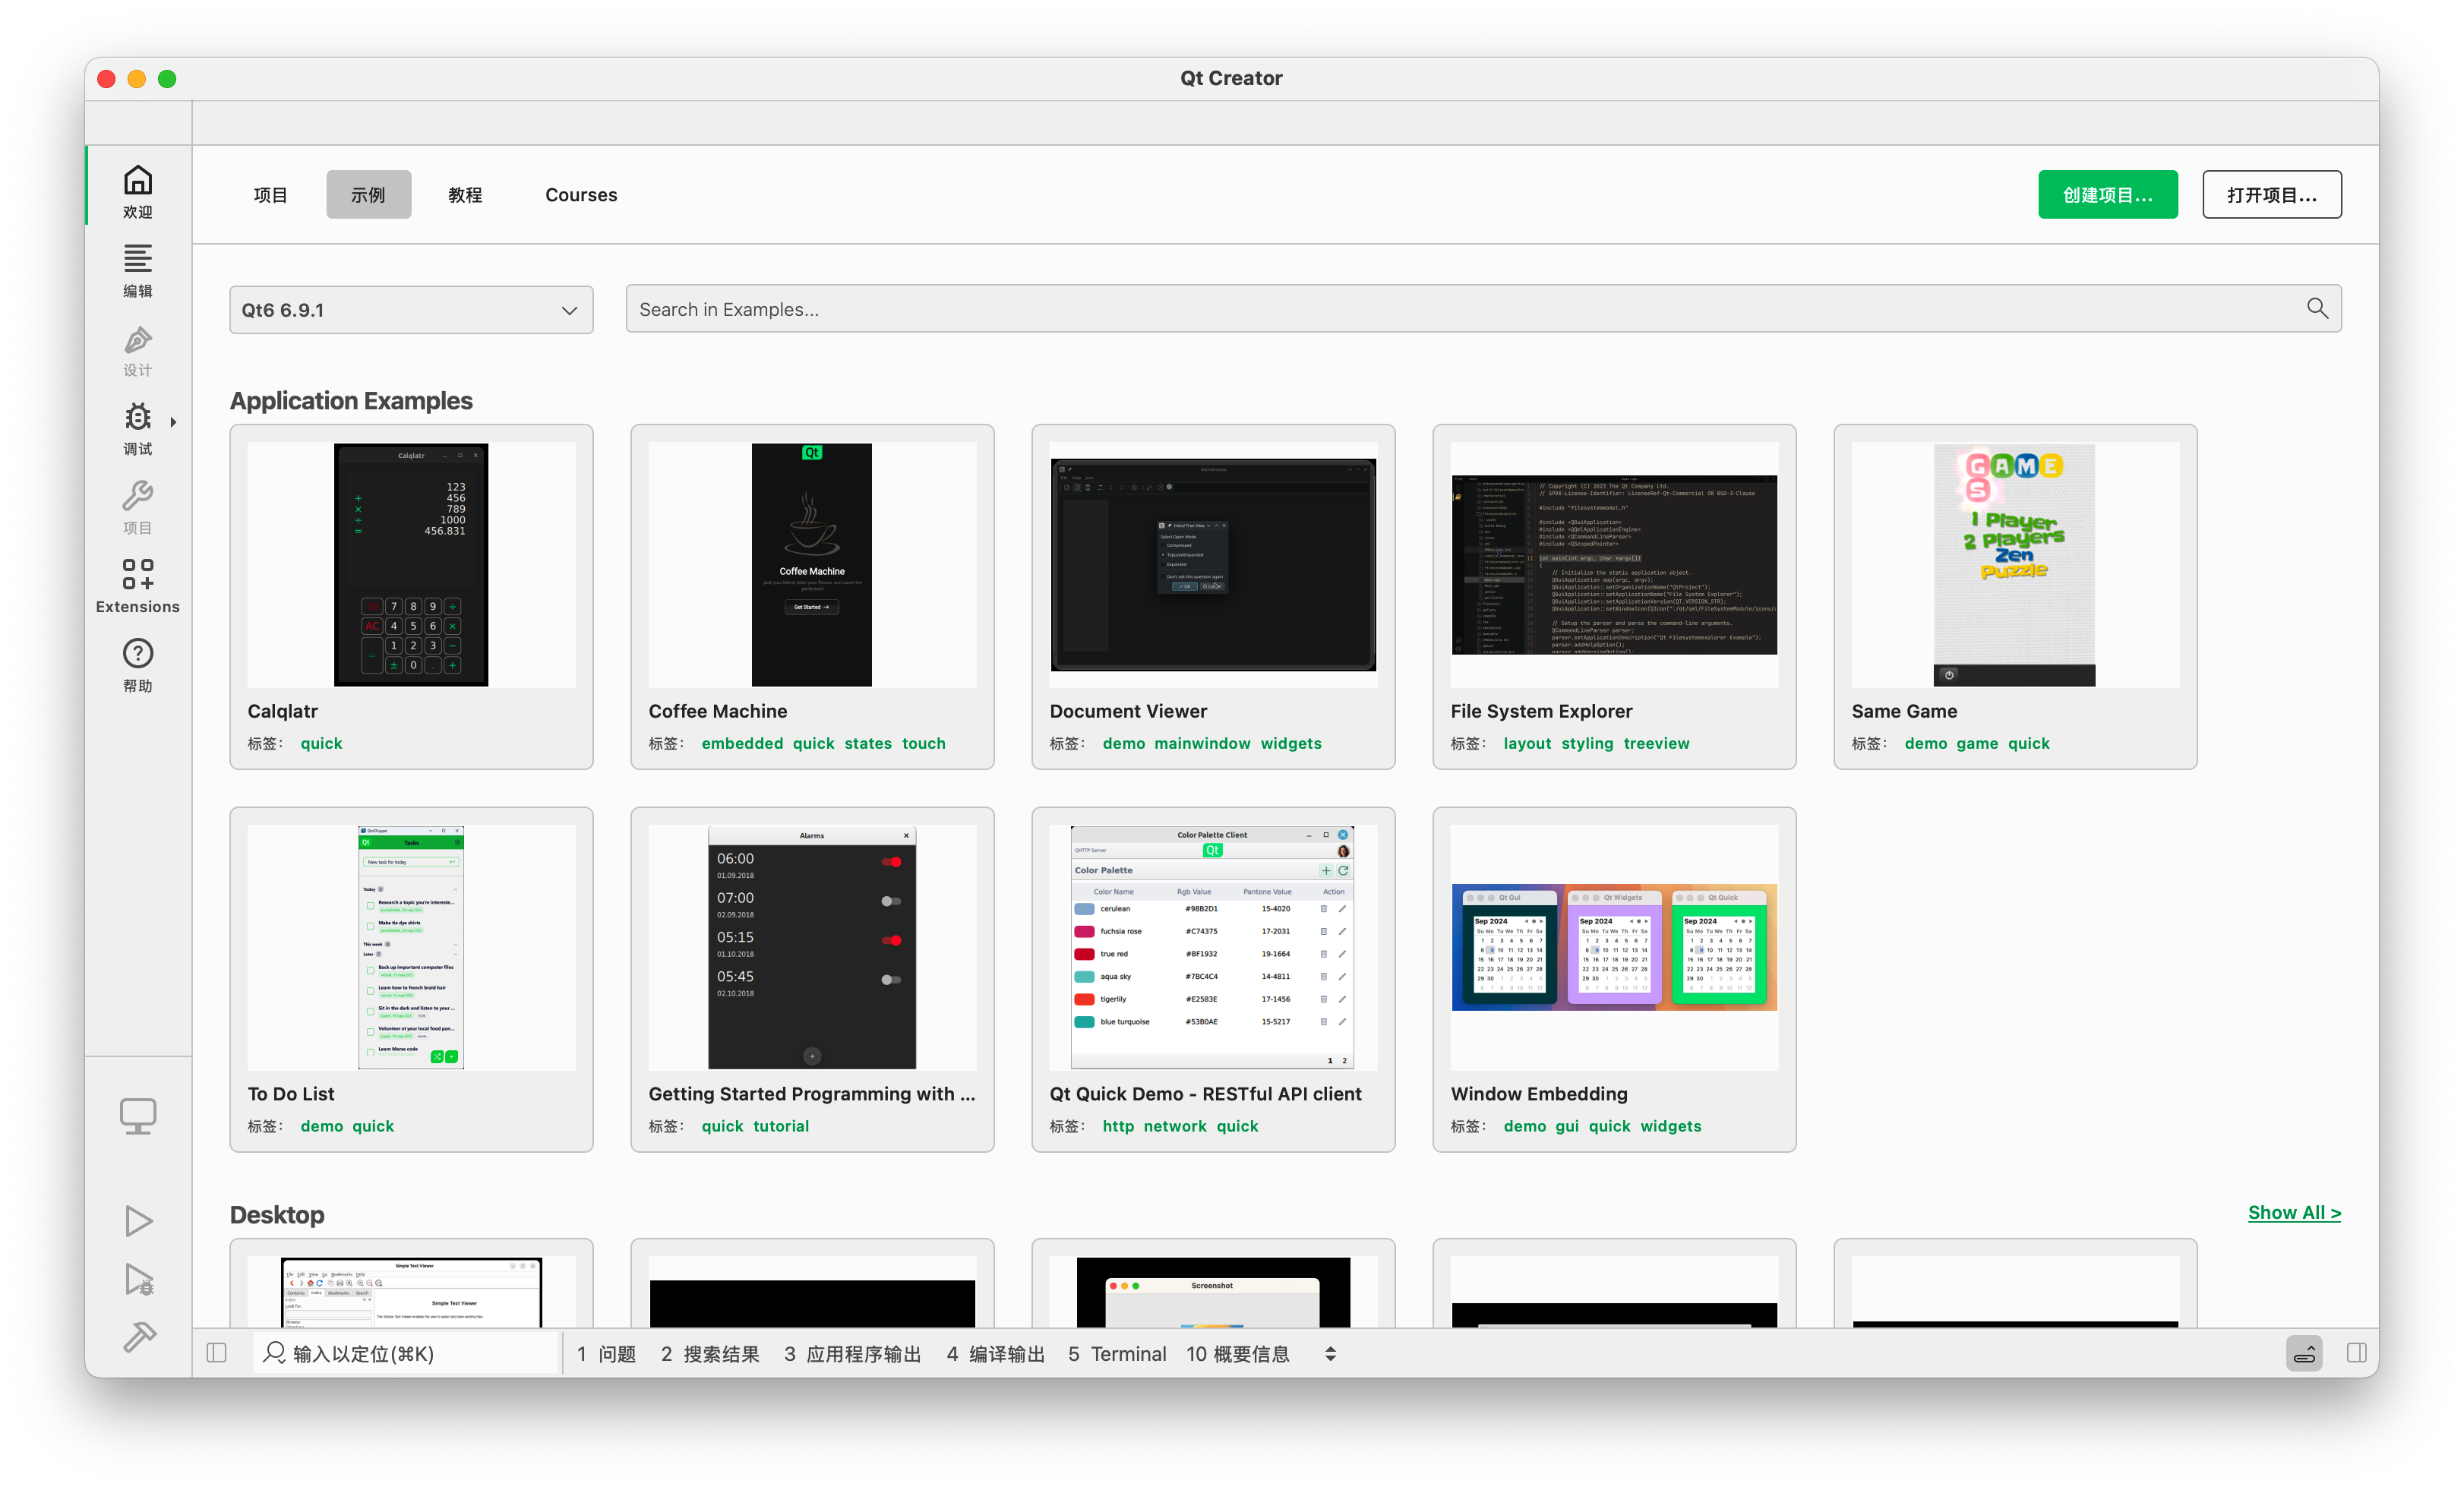The height and width of the screenshot is (1490, 2464).
Task: Open the Same Game example thumbnail
Action: point(2015,565)
